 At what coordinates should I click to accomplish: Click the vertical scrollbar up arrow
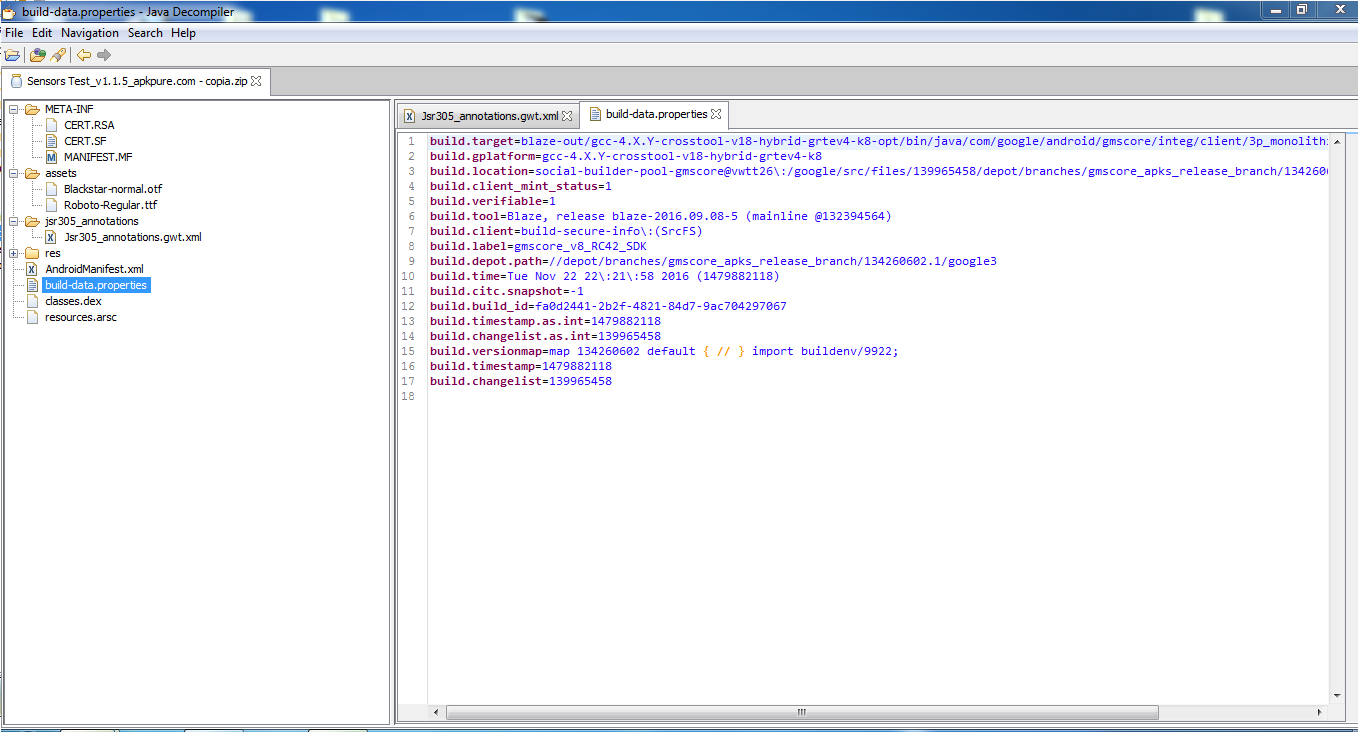[x=1337, y=141]
